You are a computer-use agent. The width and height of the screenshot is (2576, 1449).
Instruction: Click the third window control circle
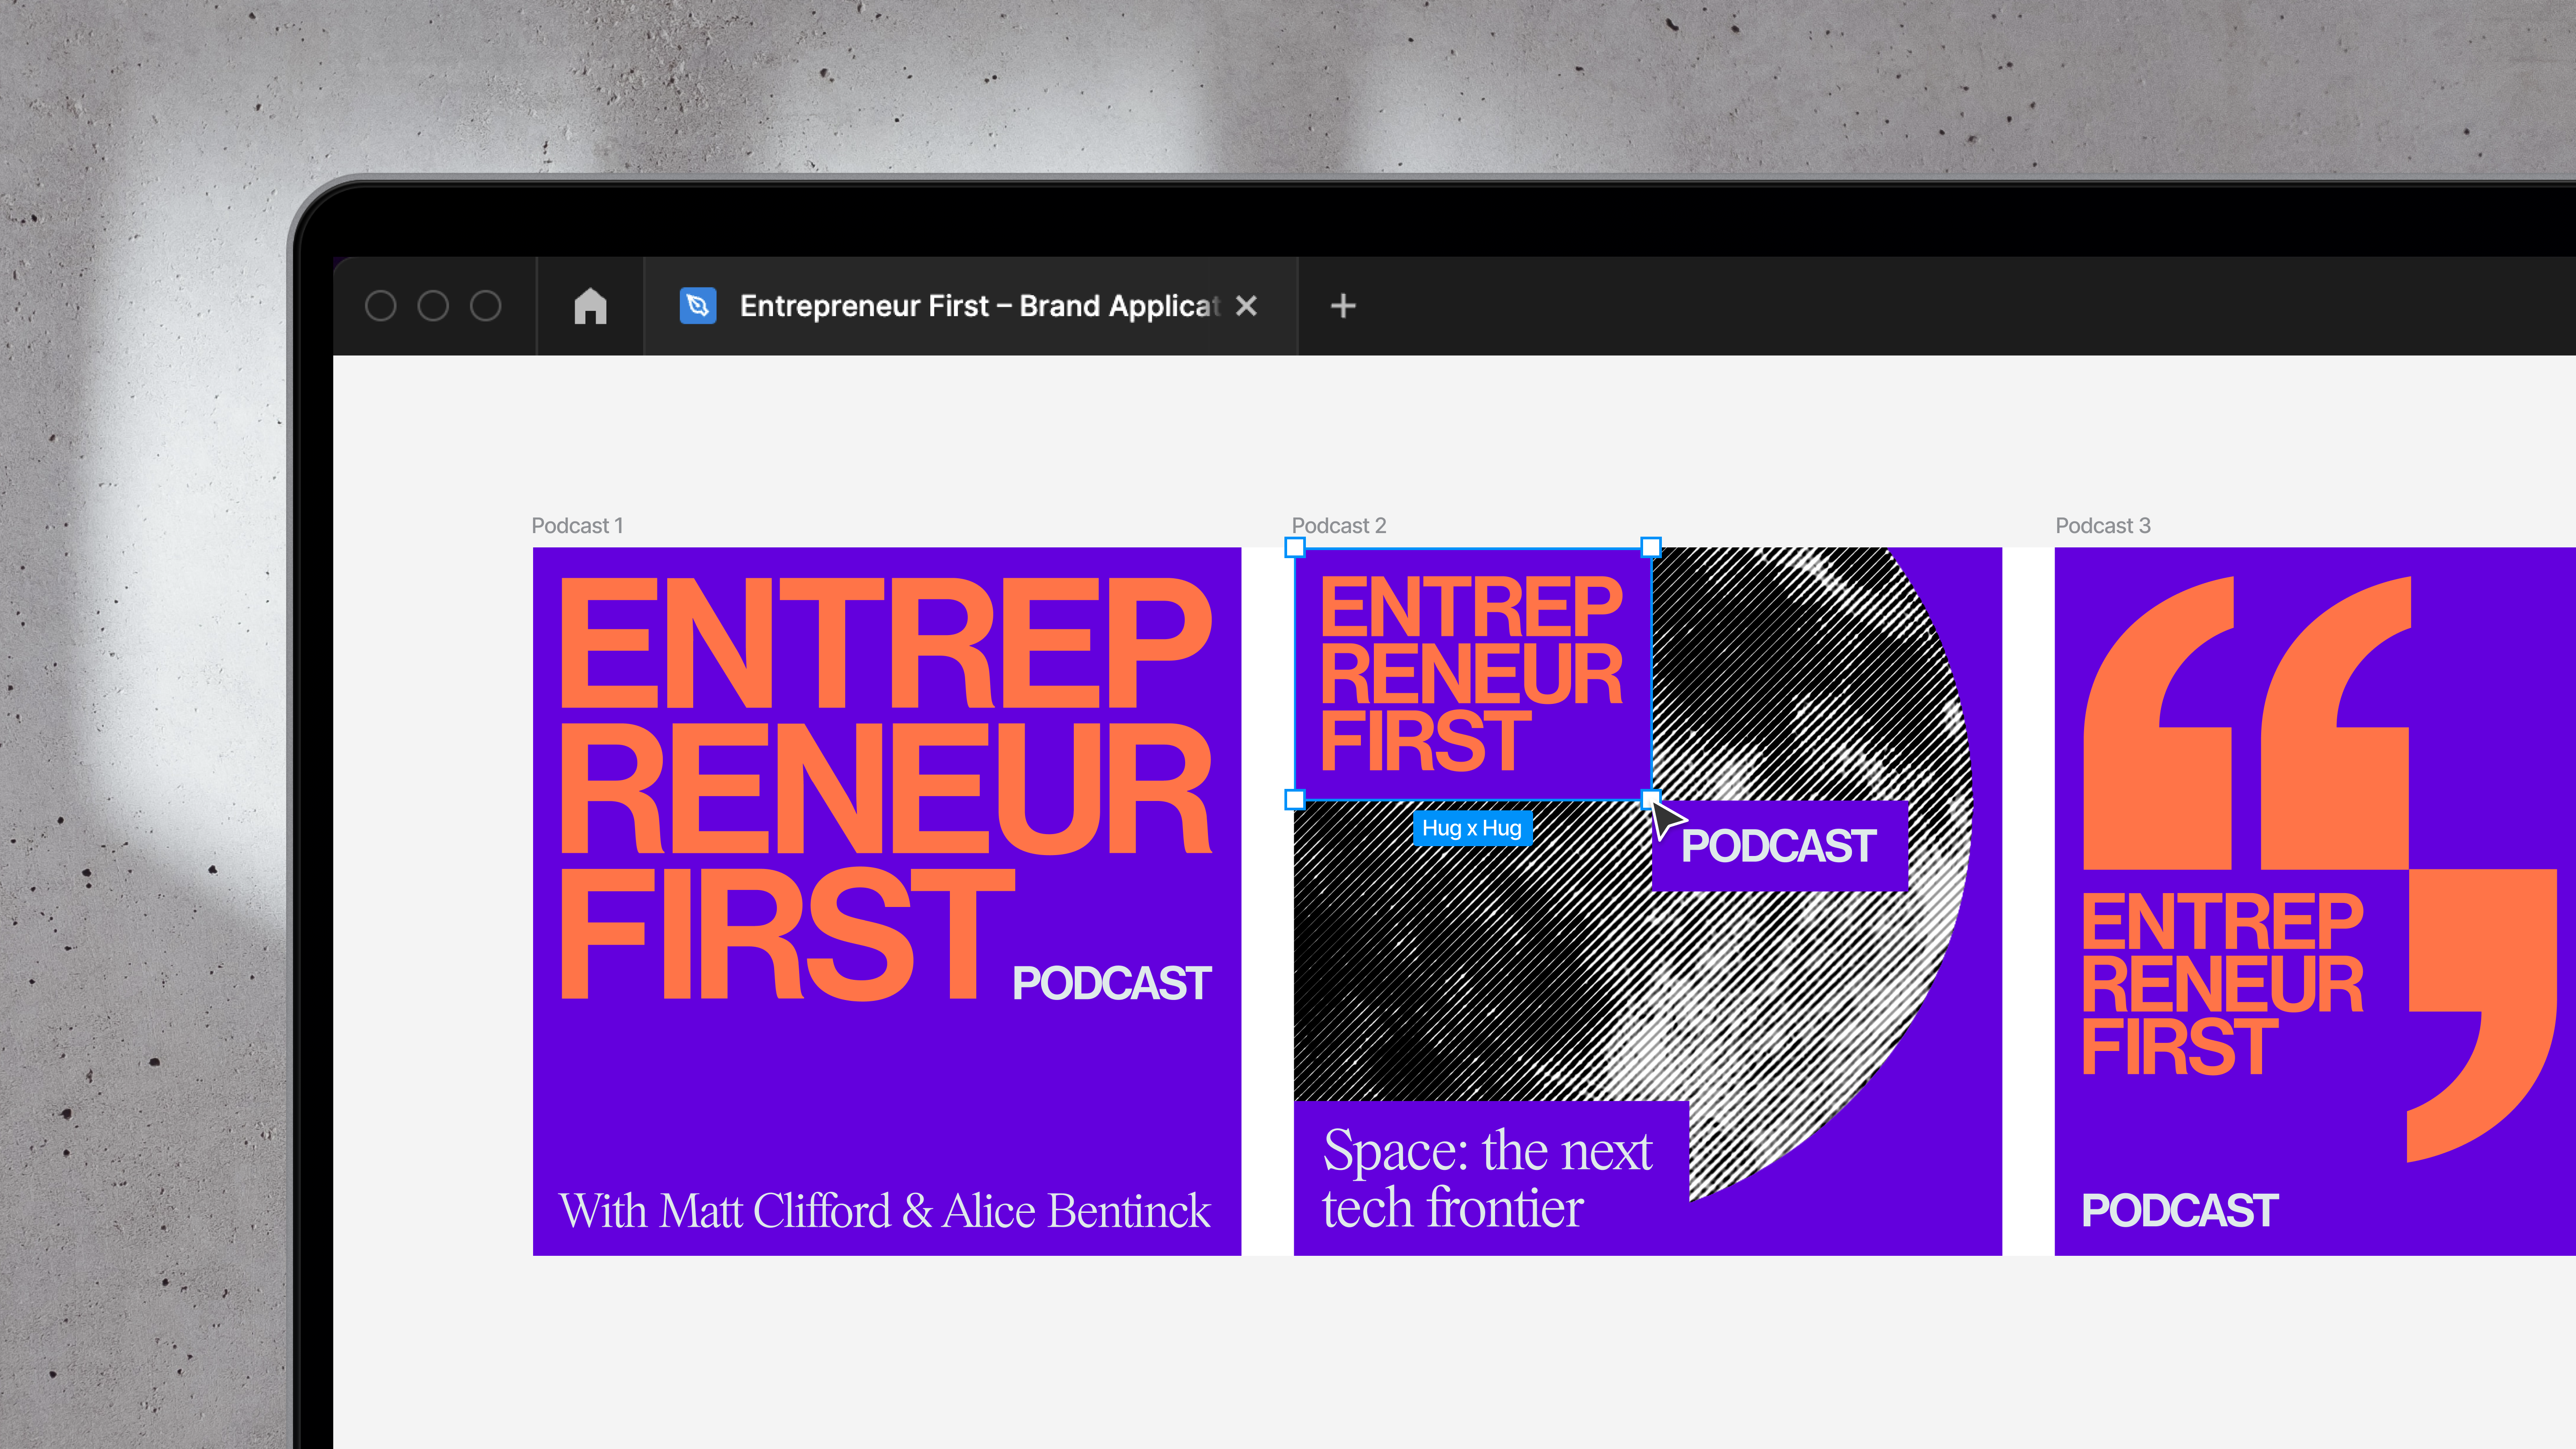486,306
